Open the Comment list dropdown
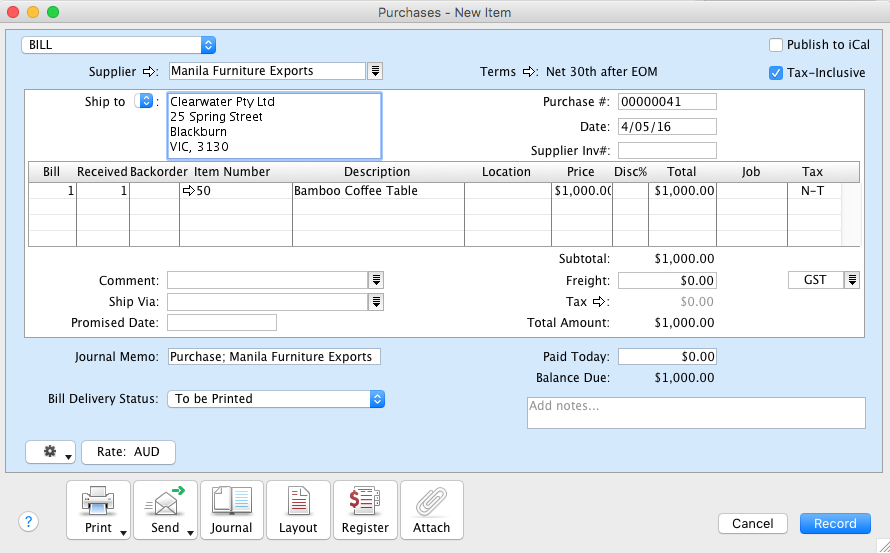 point(376,281)
